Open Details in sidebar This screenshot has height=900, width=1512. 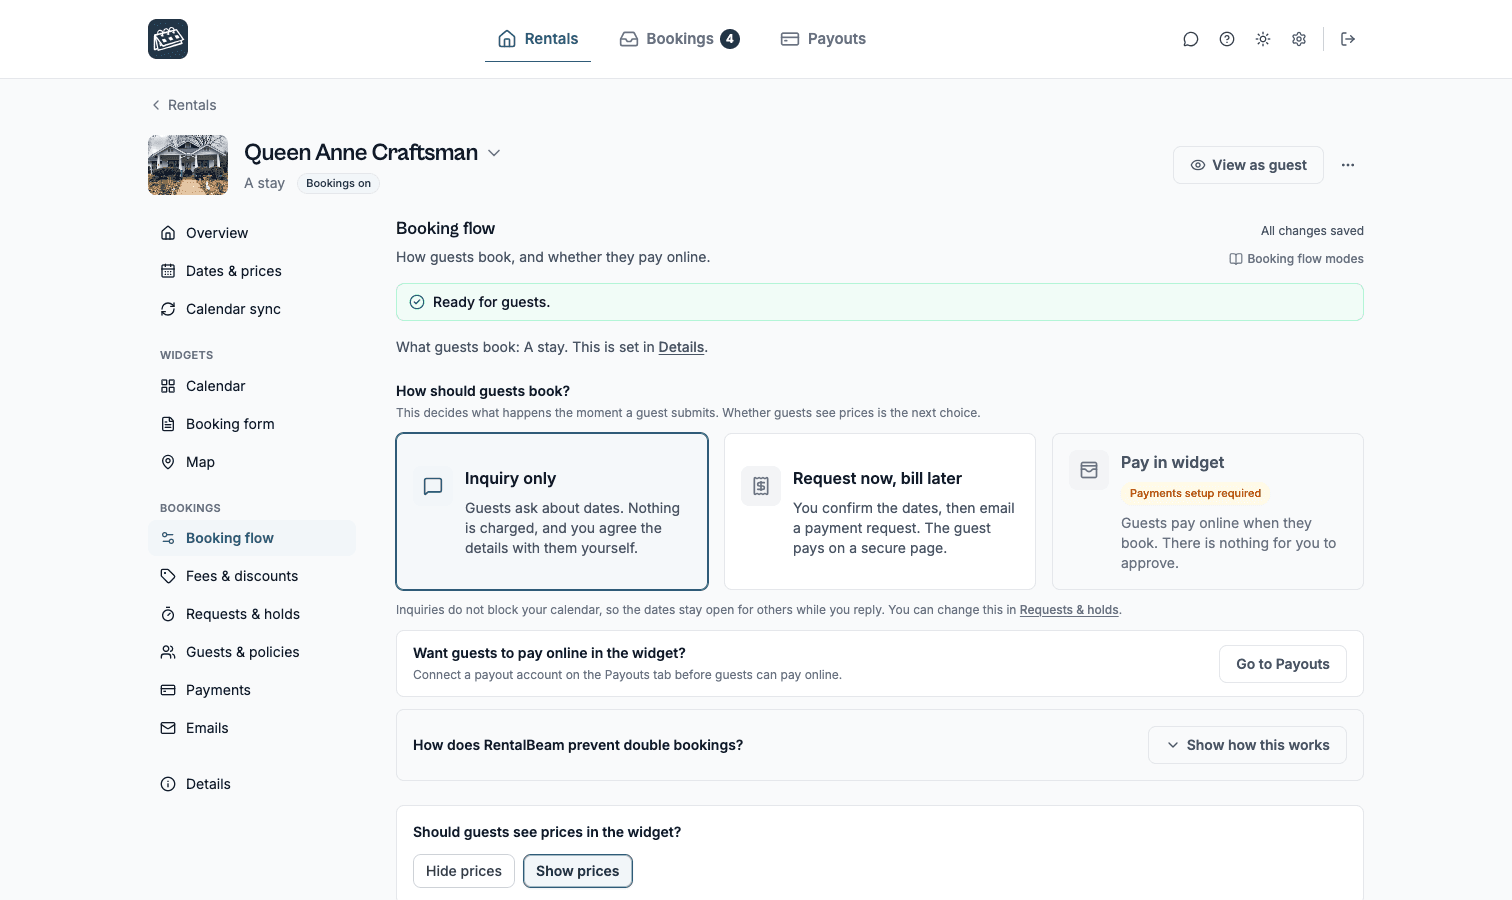(252, 784)
